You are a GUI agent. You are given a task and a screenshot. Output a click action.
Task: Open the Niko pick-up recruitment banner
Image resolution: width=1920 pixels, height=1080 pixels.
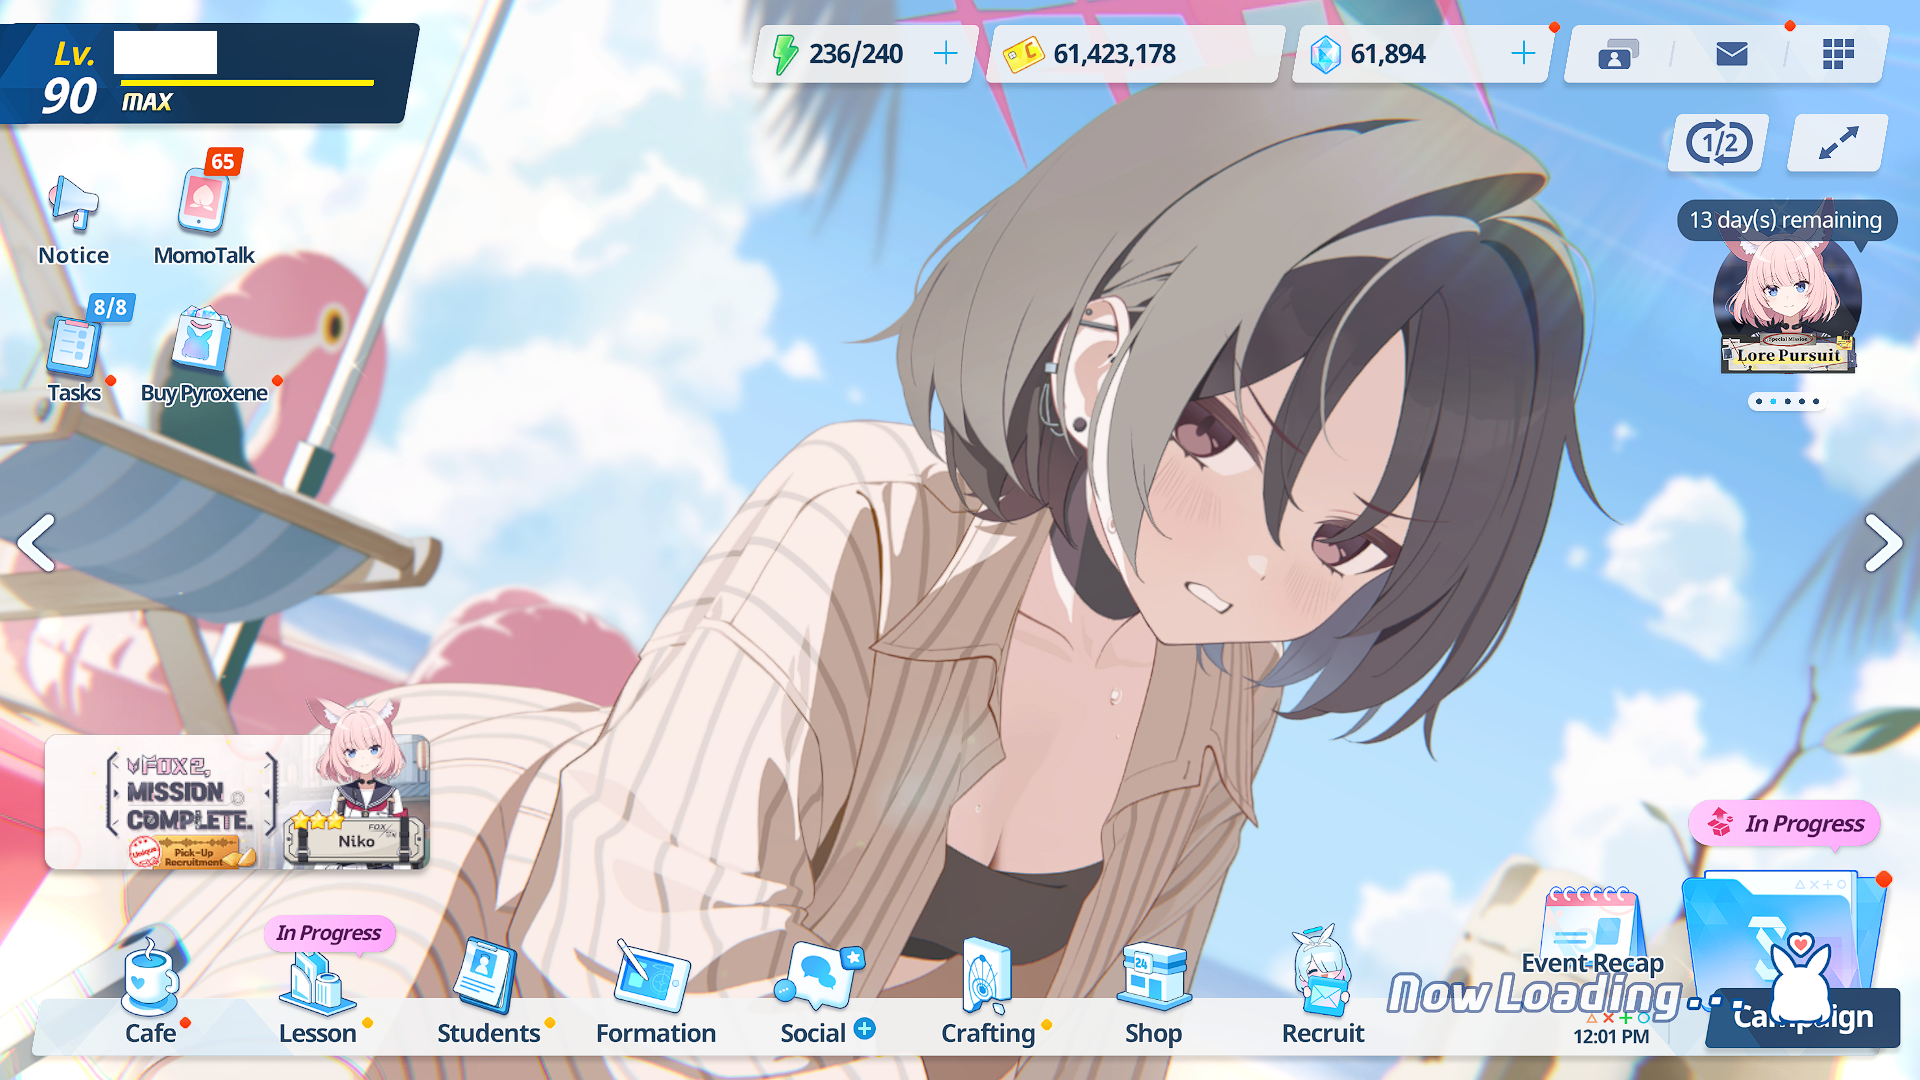pos(237,802)
